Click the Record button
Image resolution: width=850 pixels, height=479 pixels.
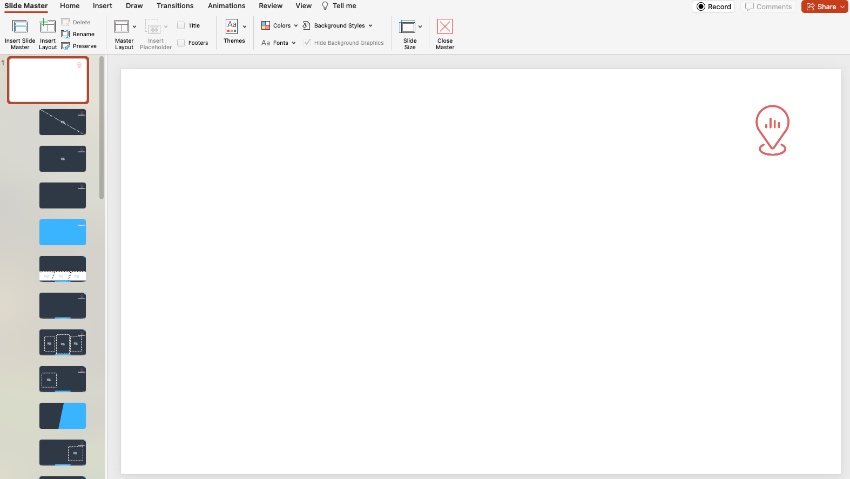(x=714, y=7)
